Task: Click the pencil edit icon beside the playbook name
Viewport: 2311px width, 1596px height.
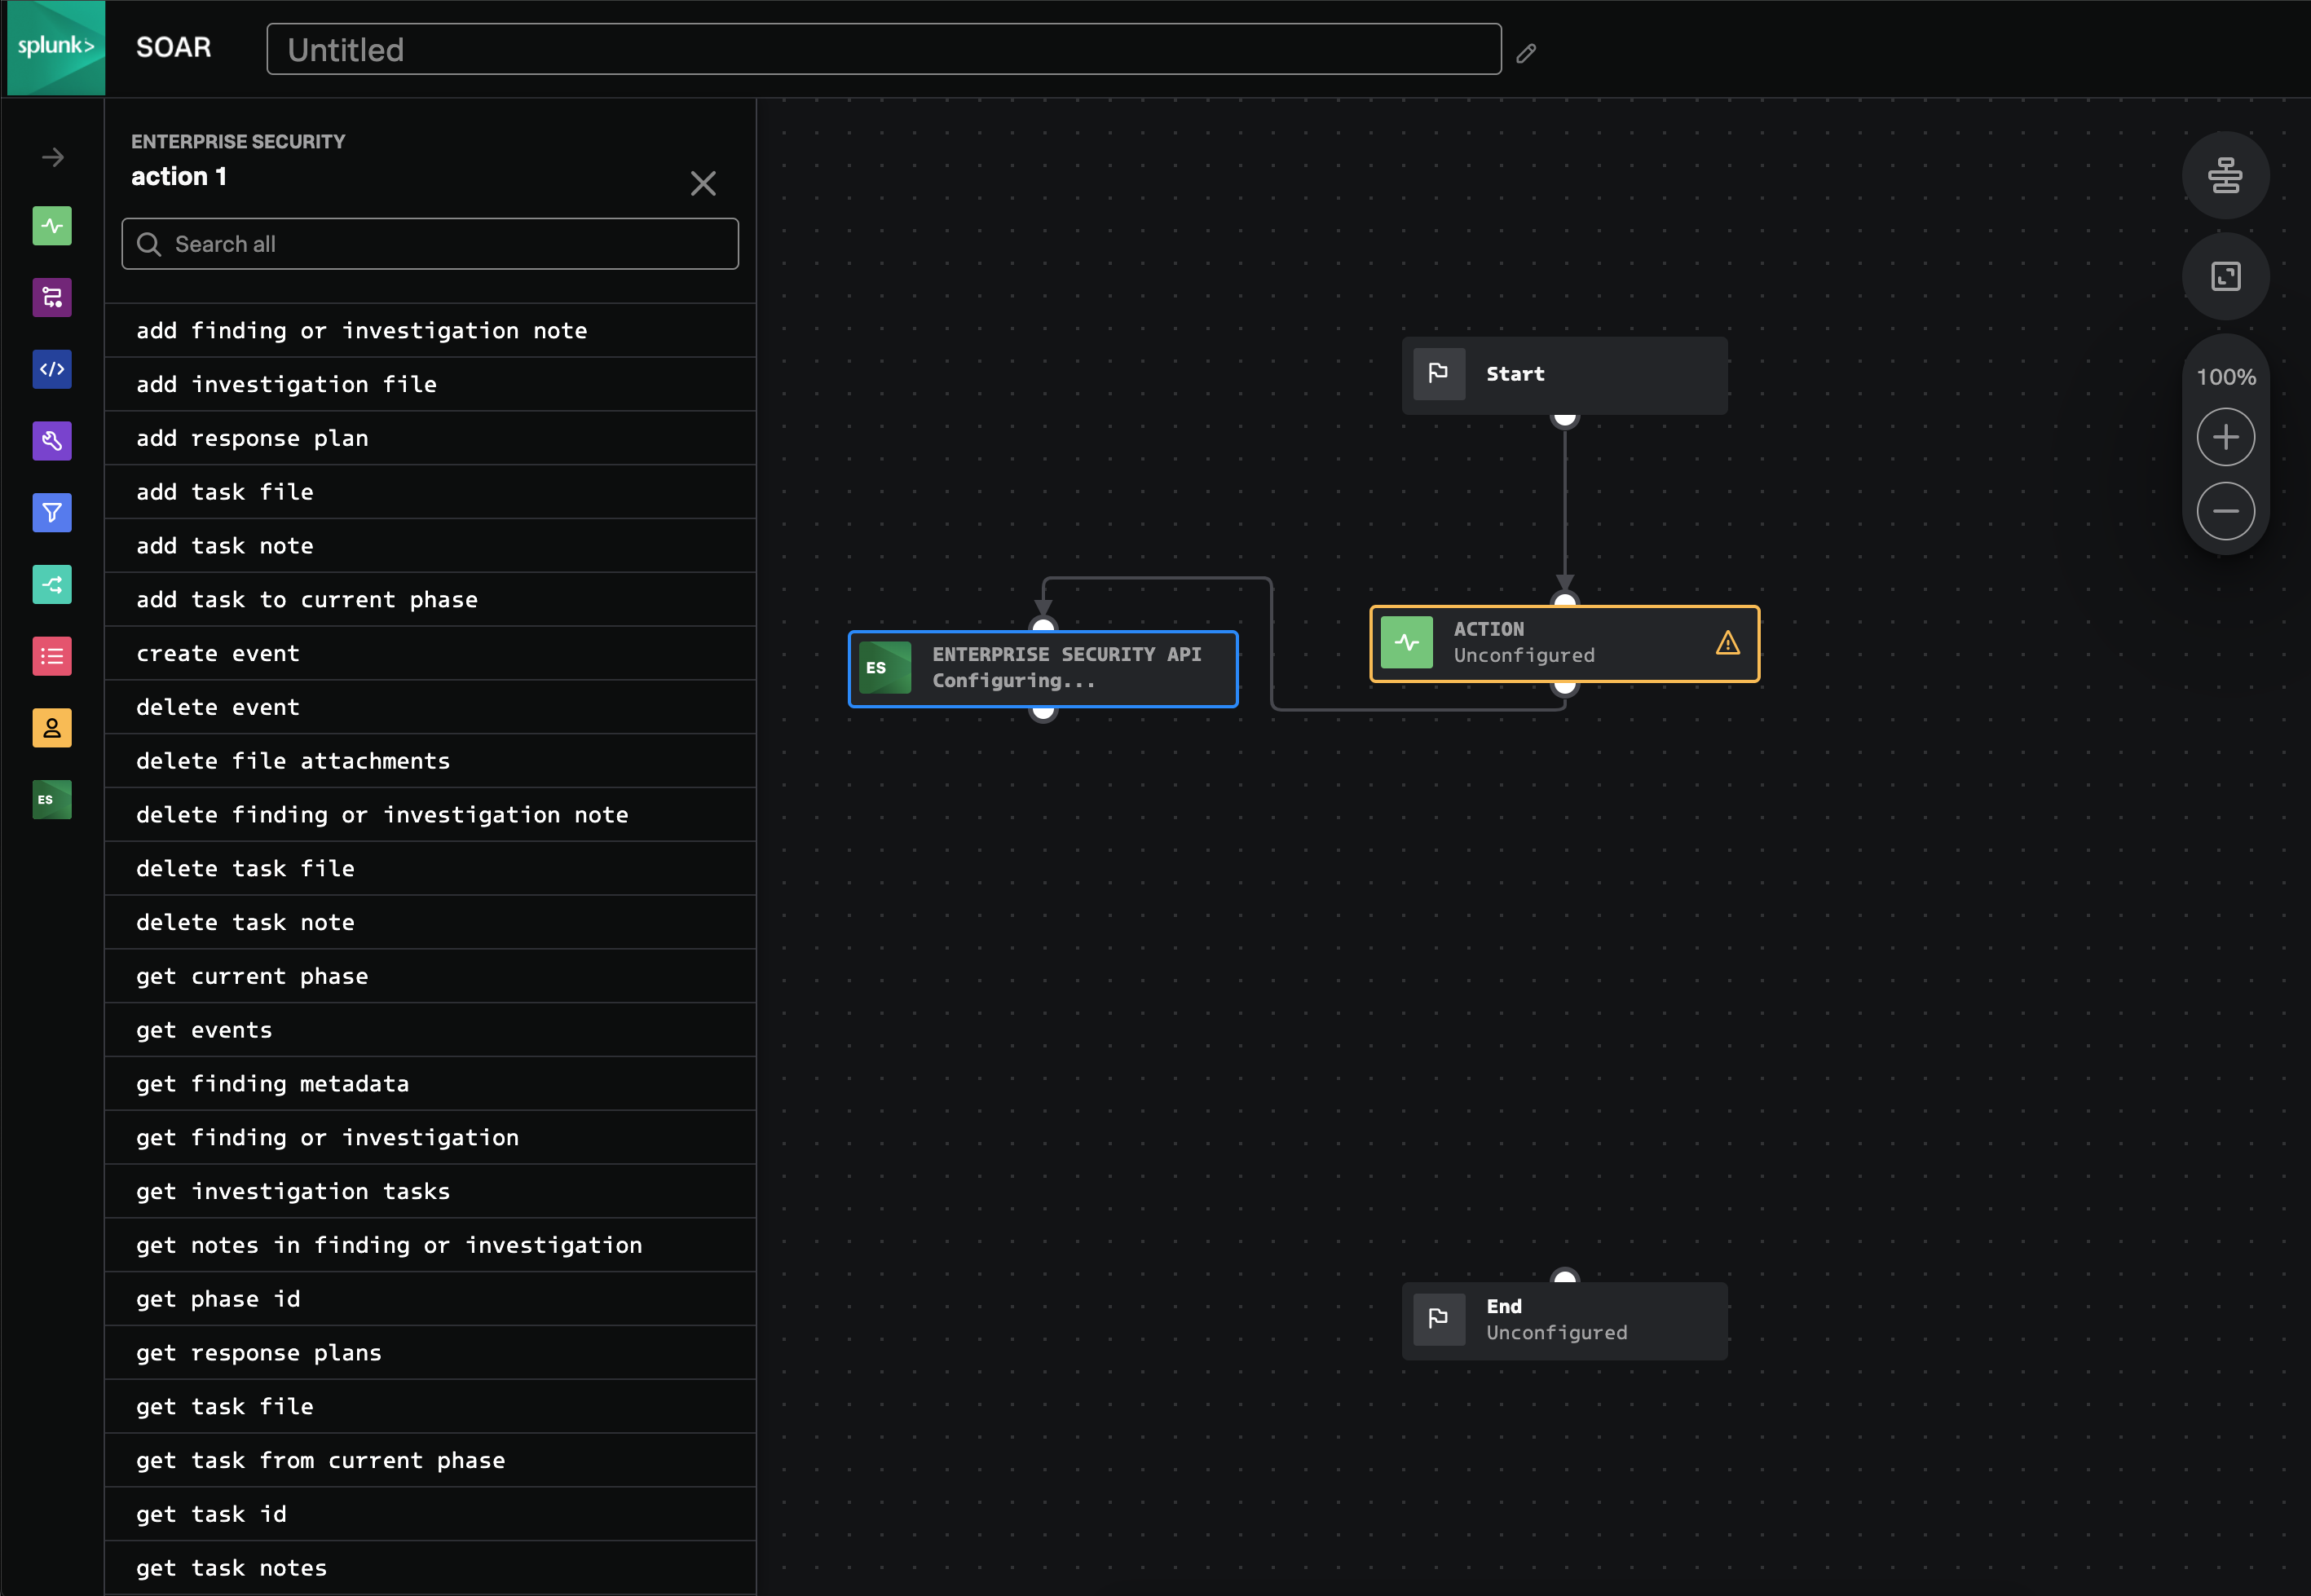Action: click(x=1525, y=53)
